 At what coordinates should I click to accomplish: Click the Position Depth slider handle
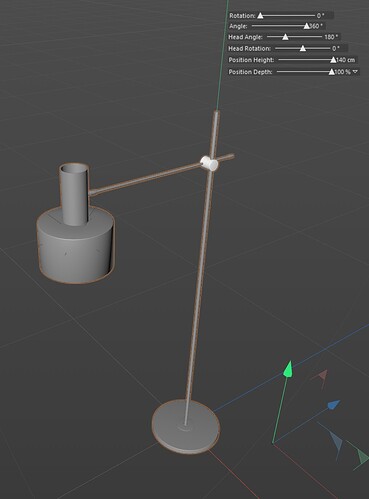331,72
